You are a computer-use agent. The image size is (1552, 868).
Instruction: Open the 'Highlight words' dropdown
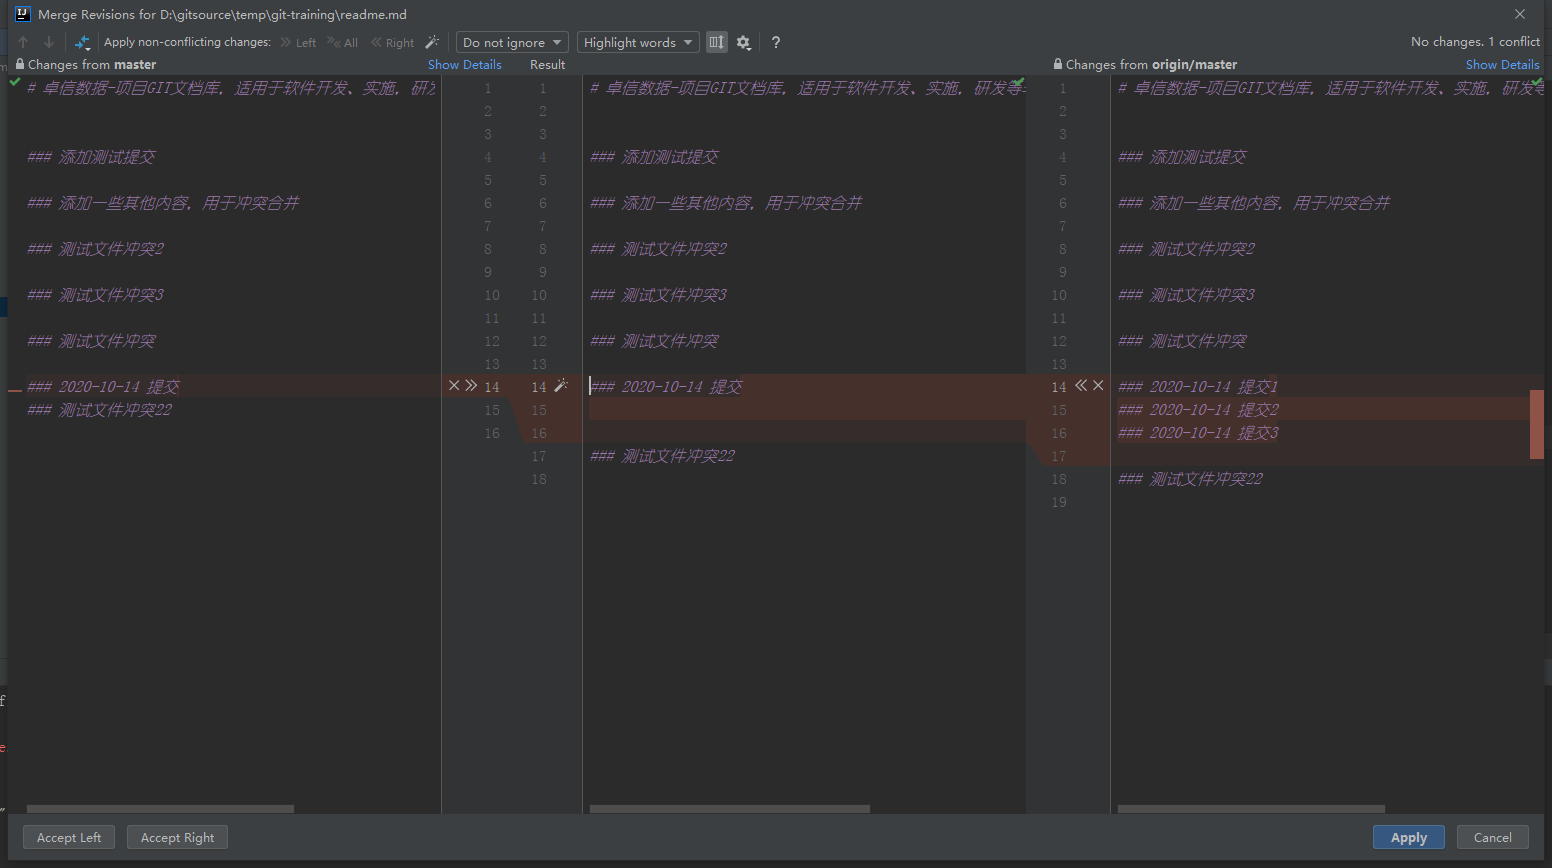coord(638,42)
